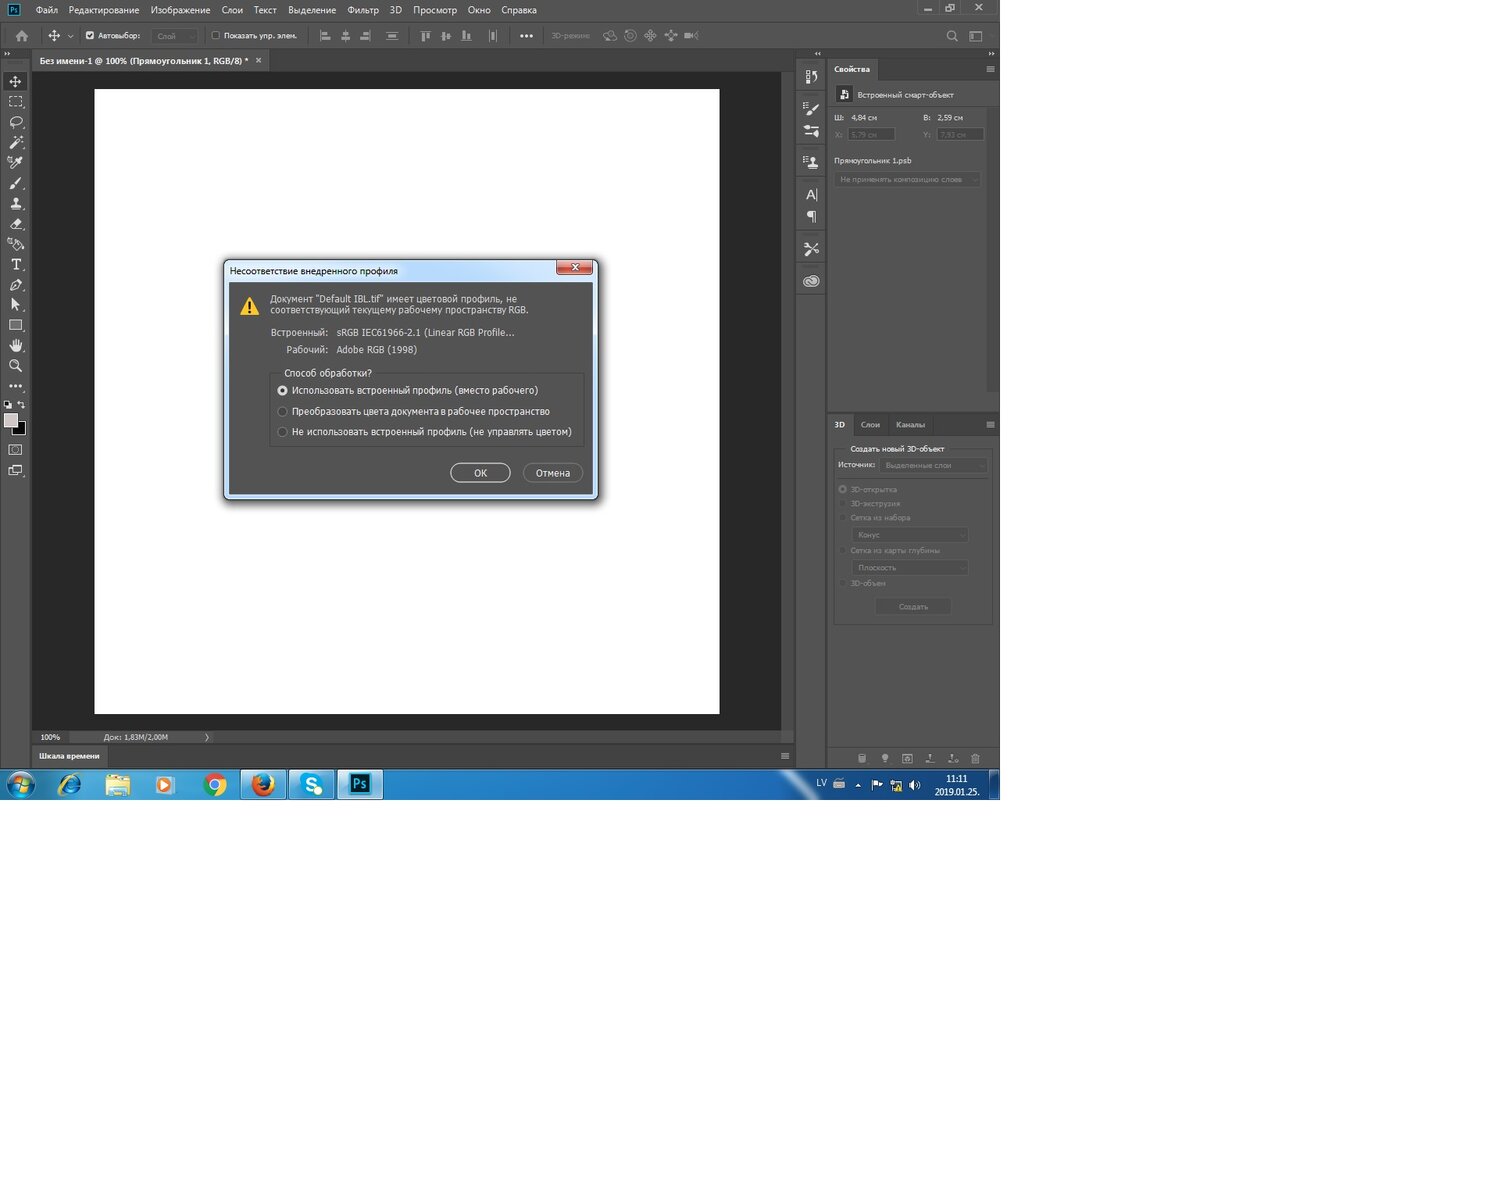Select the Lasso tool
The width and height of the screenshot is (1500, 1200).
15,122
